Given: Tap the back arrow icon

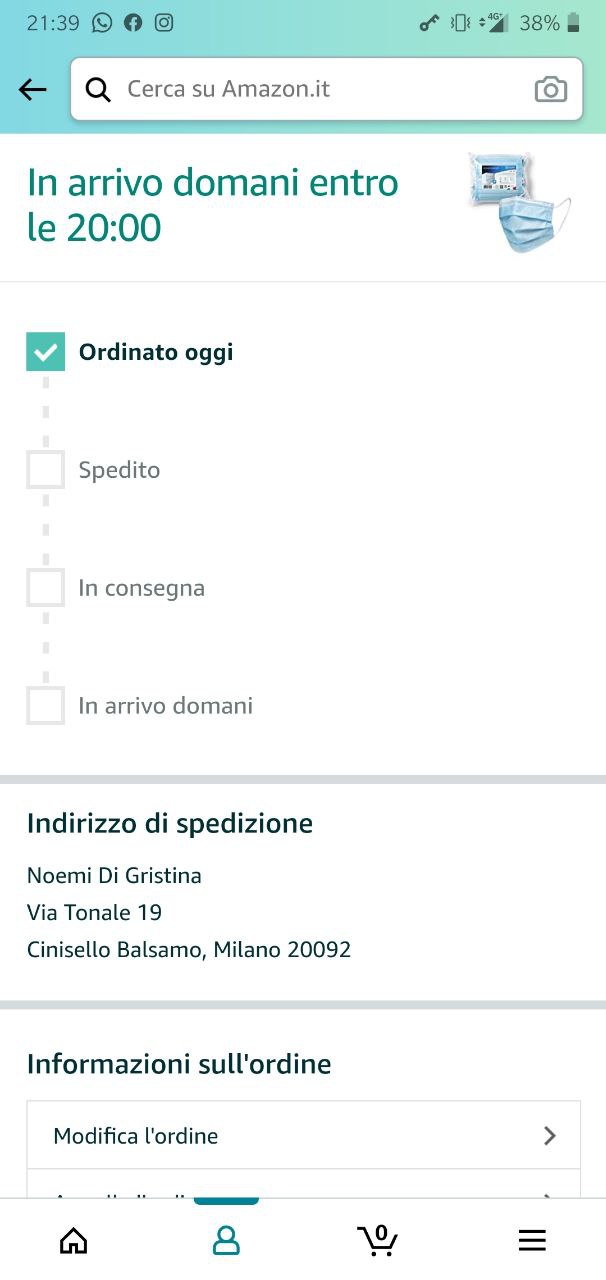Looking at the screenshot, I should 33,90.
